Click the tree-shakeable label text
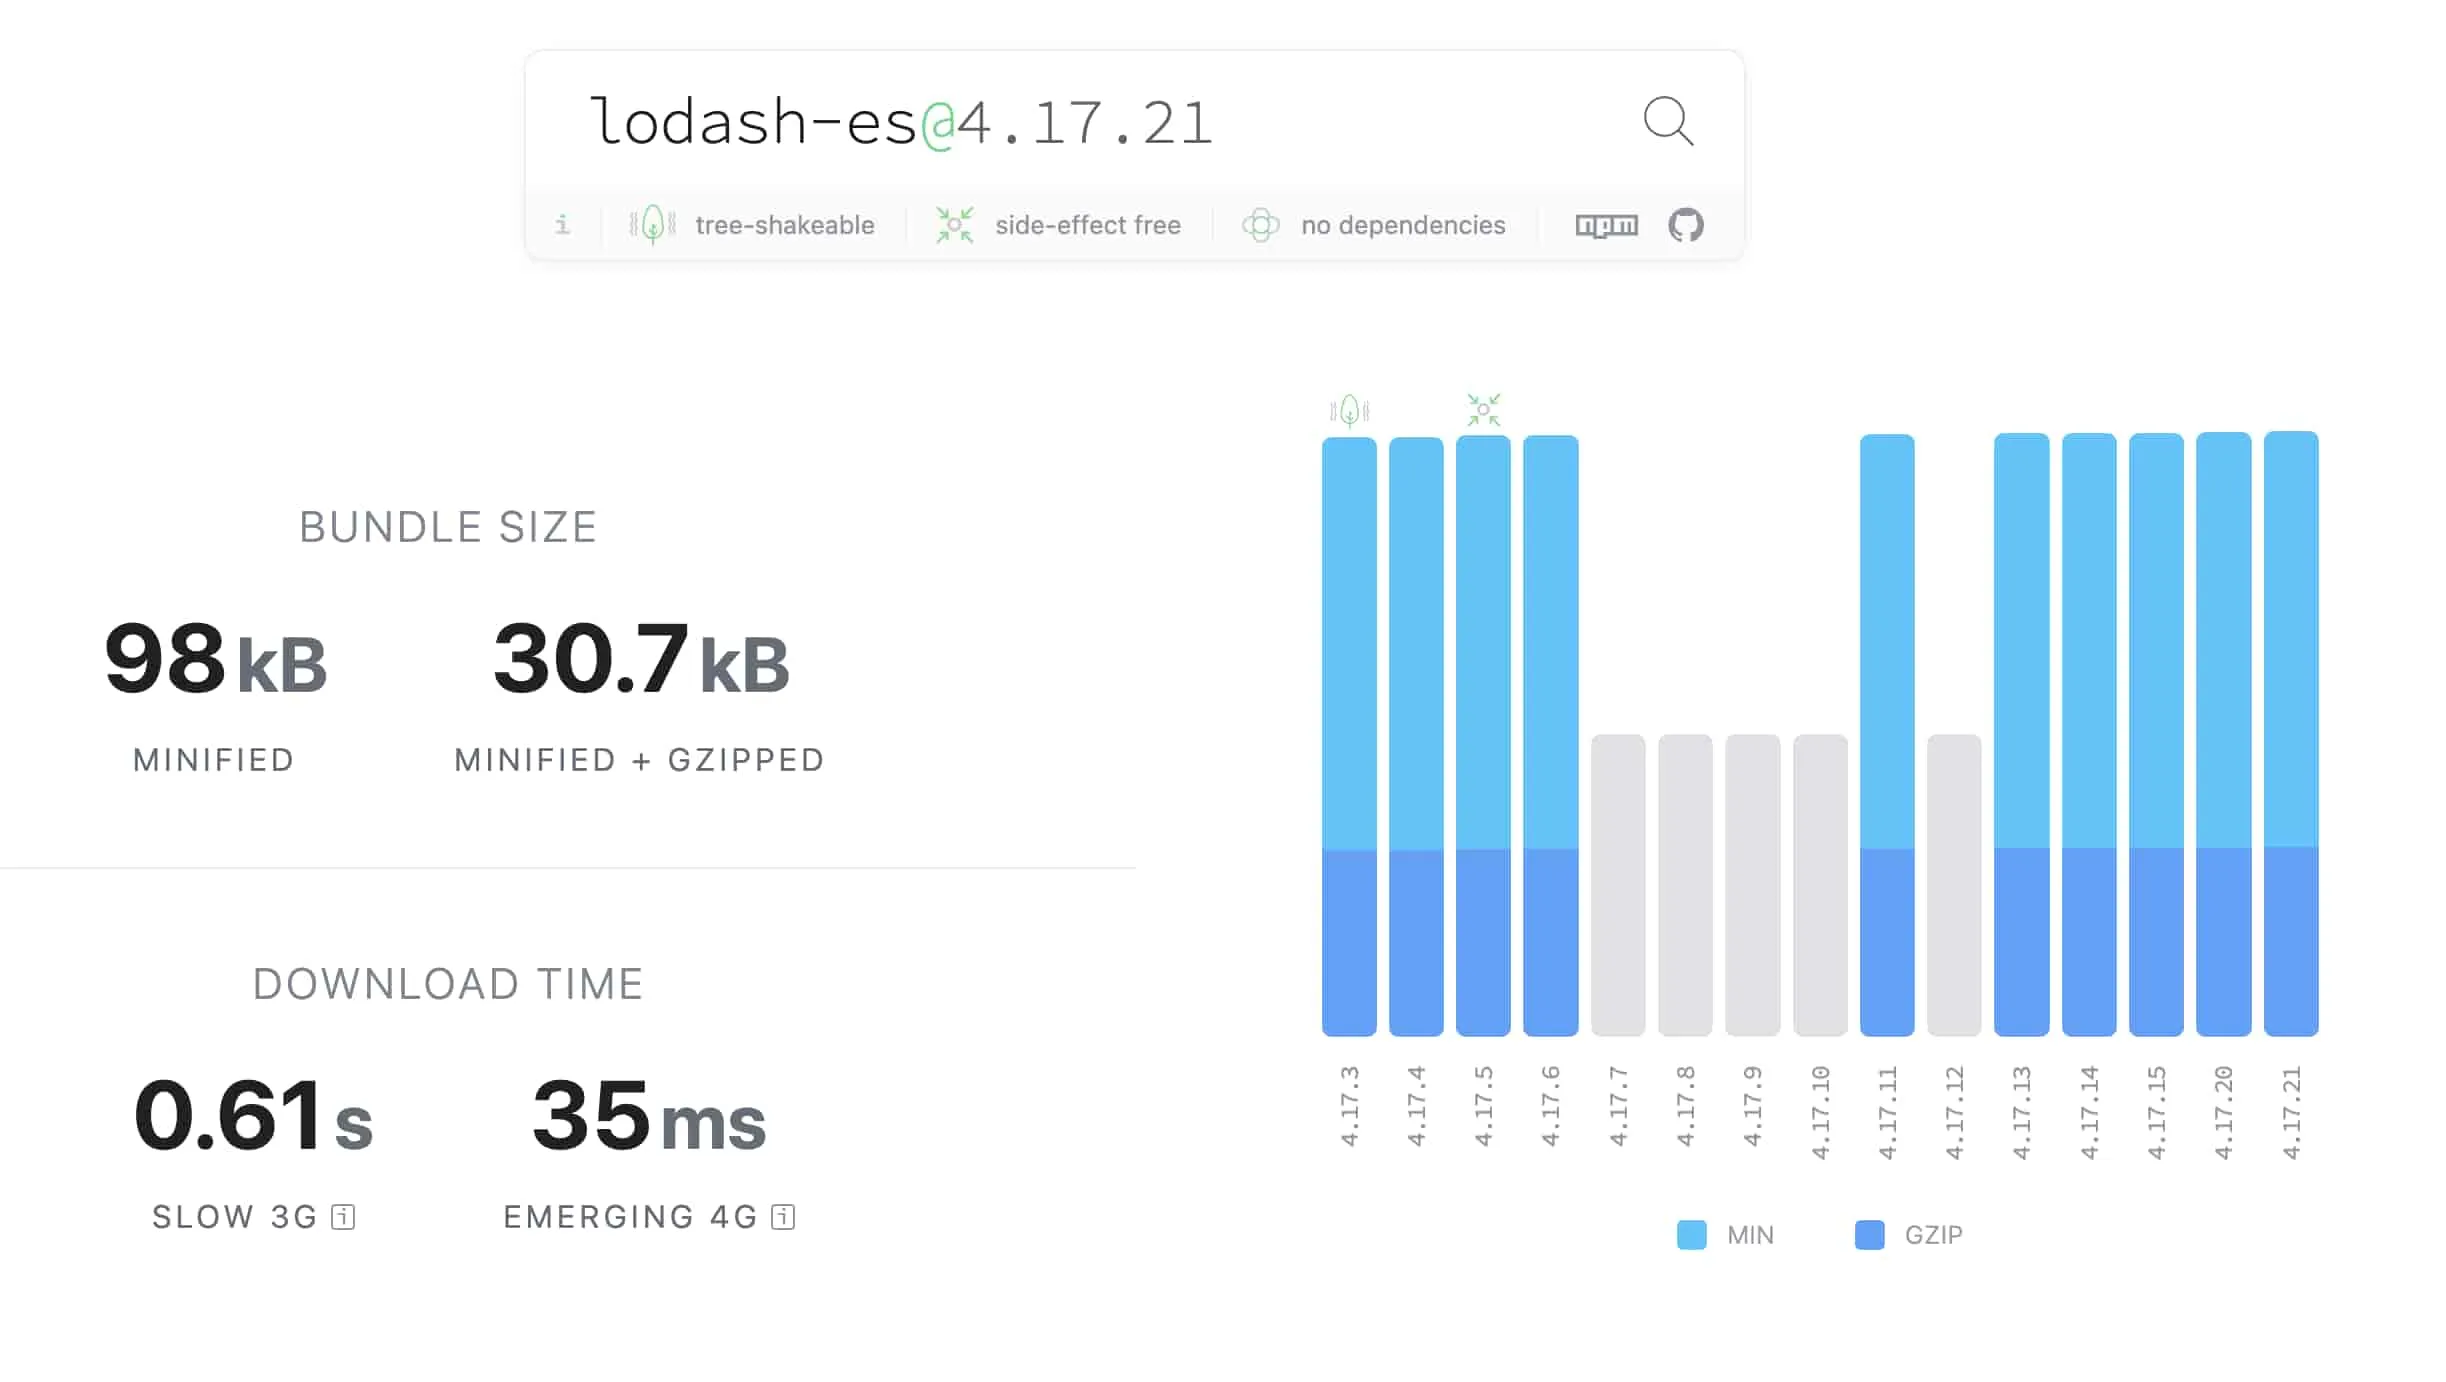This screenshot has width=2446, height=1382. click(785, 225)
